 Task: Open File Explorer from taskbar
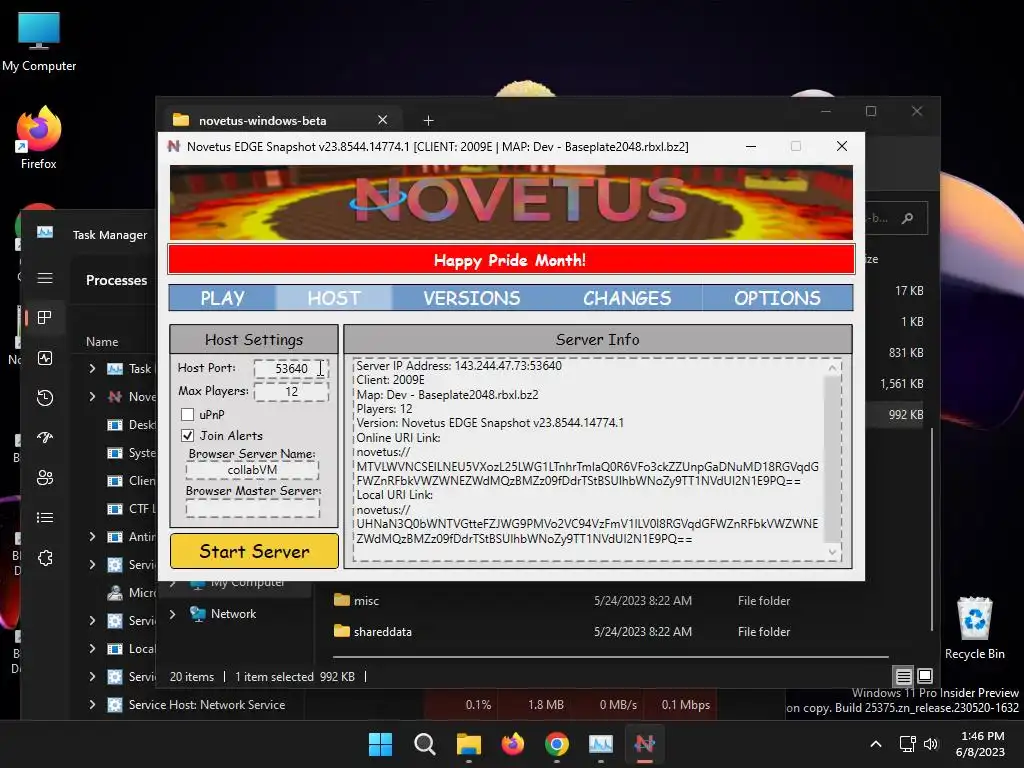(468, 744)
